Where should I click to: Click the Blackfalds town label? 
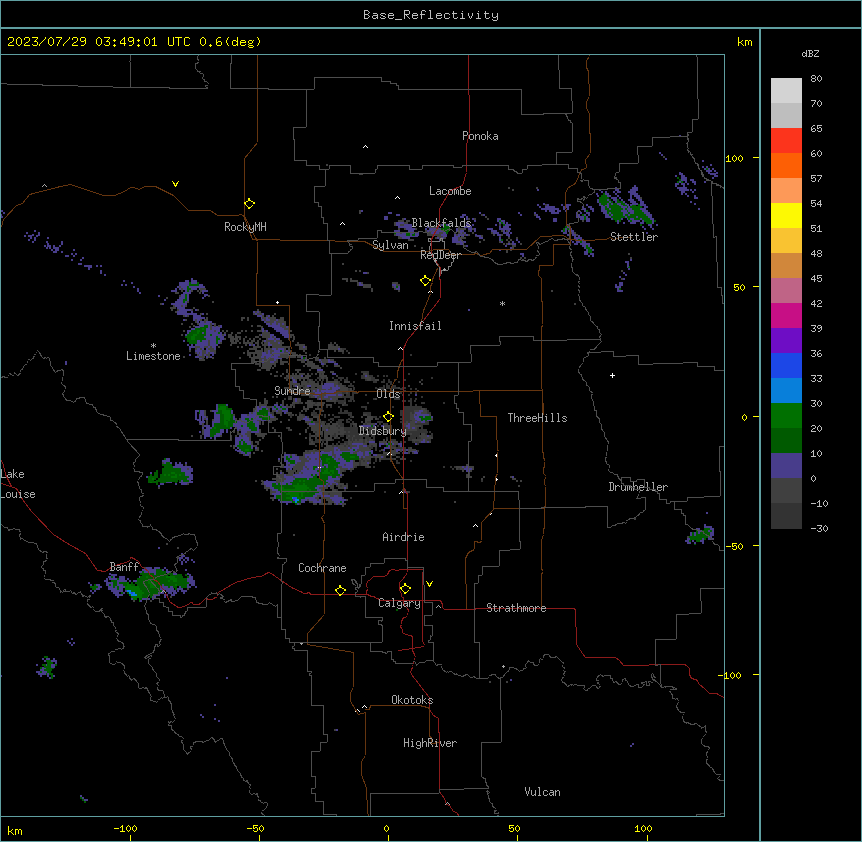pos(441,223)
